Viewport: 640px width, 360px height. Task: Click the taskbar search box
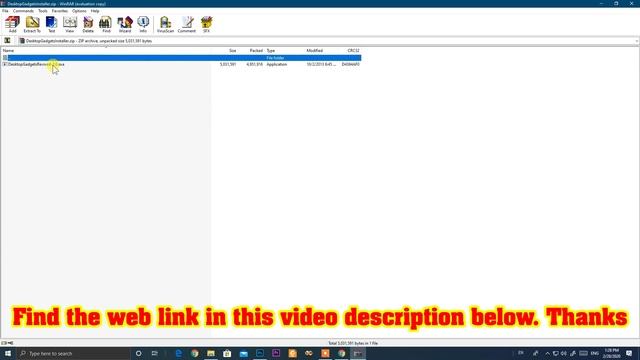[x=73, y=353]
